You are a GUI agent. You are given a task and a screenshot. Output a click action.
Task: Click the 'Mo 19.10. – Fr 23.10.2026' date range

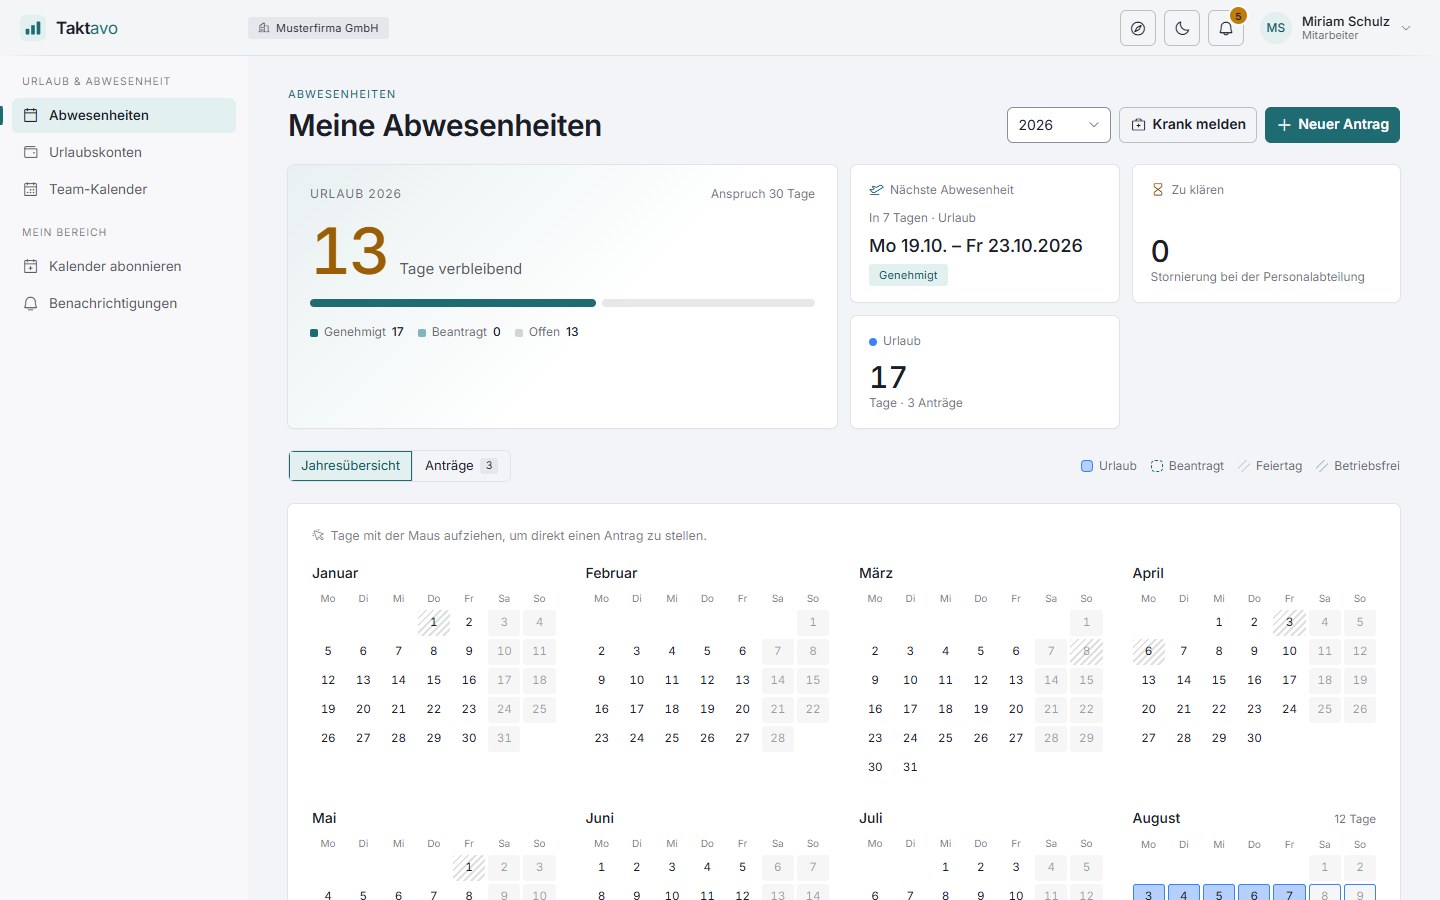976,246
